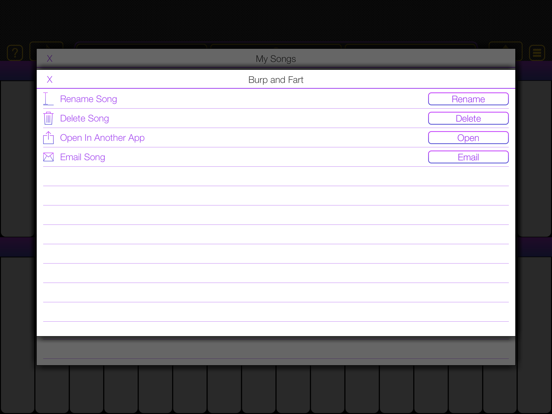The image size is (552, 414).
Task: Click the trash can icon
Action: tap(48, 118)
